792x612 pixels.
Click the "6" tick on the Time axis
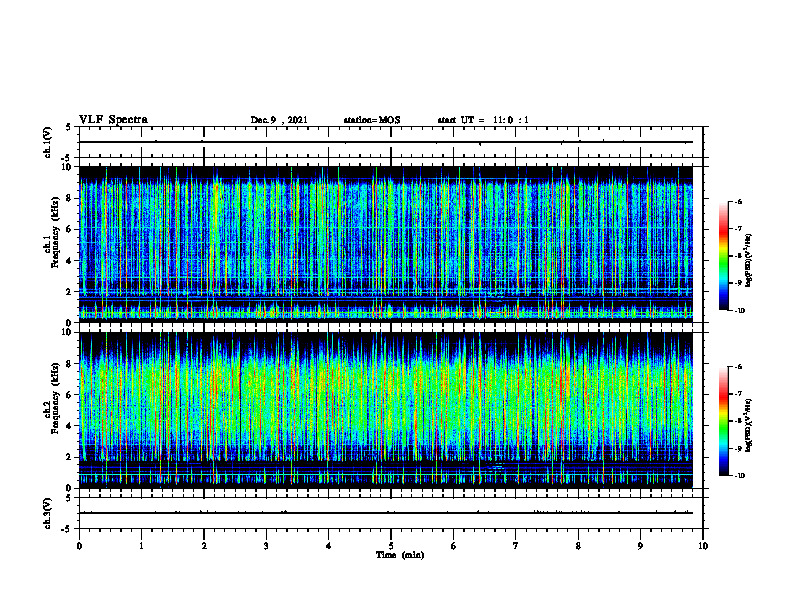(x=454, y=546)
